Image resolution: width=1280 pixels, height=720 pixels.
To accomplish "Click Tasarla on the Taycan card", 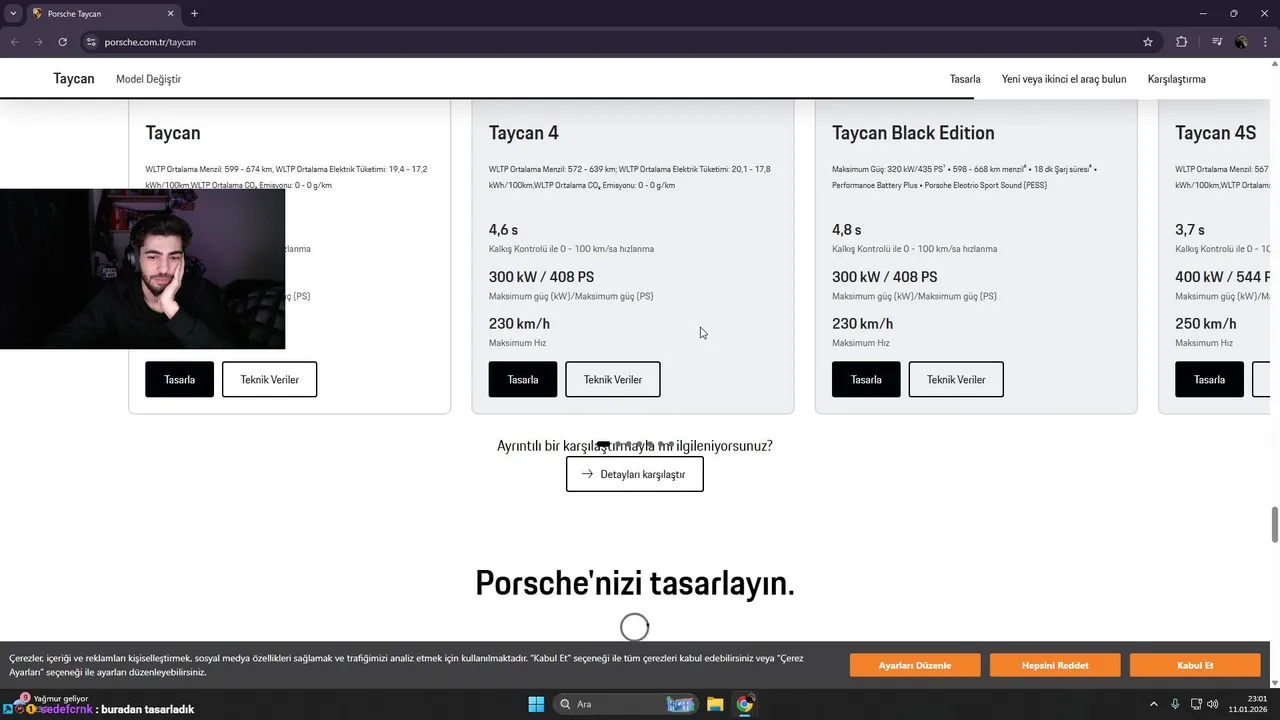I will 179,379.
